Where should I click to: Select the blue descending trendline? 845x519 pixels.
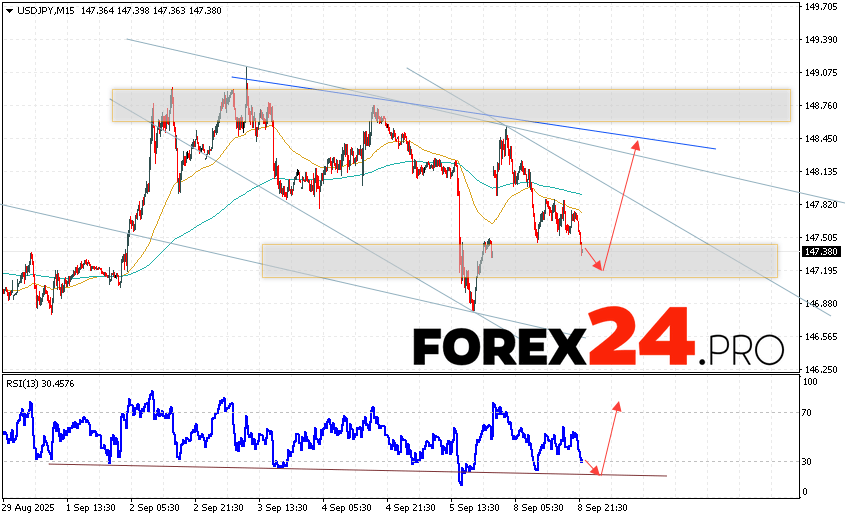tap(470, 112)
